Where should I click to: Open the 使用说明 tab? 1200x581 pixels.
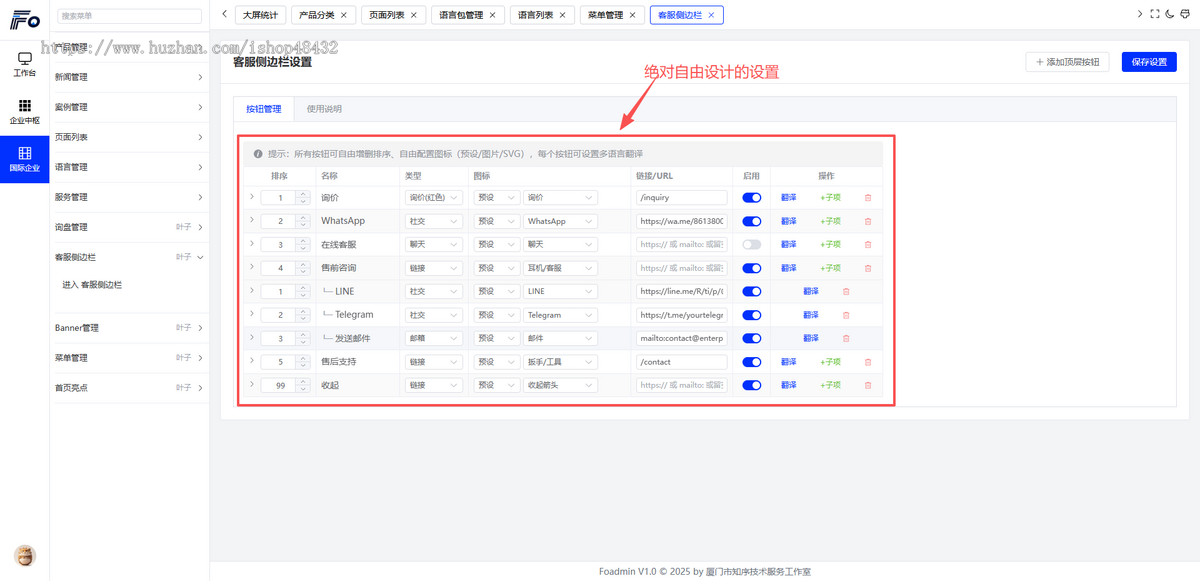324,109
